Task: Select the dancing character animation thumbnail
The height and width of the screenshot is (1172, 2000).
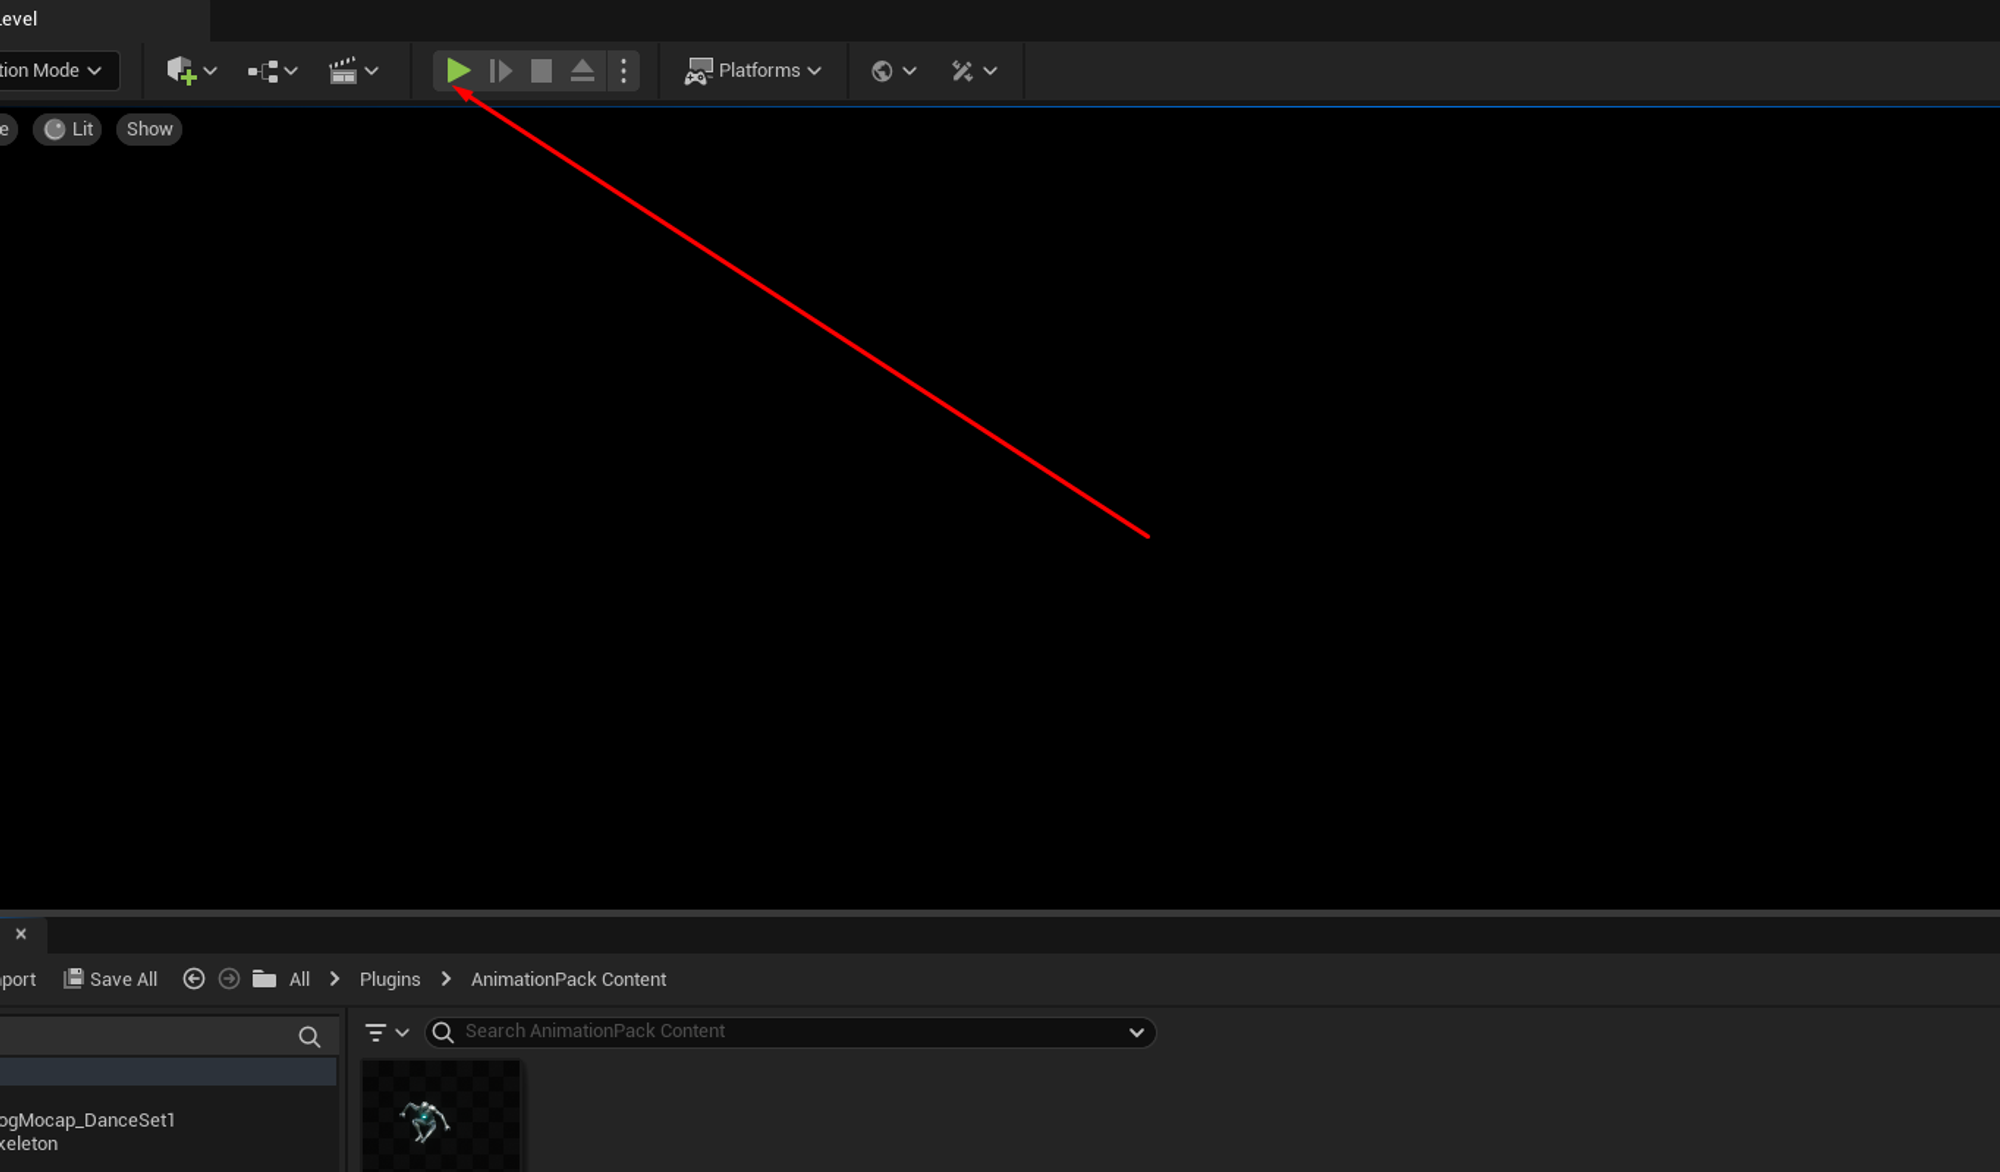Action: (x=440, y=1120)
